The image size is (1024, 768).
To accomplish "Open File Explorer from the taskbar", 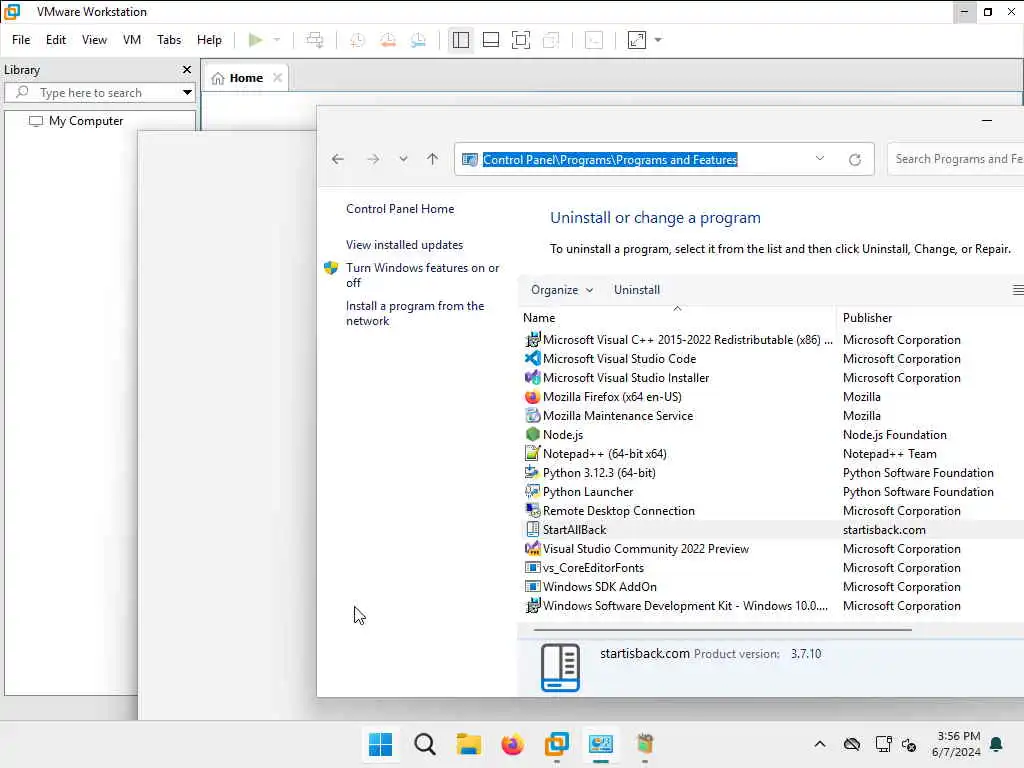I will click(468, 744).
